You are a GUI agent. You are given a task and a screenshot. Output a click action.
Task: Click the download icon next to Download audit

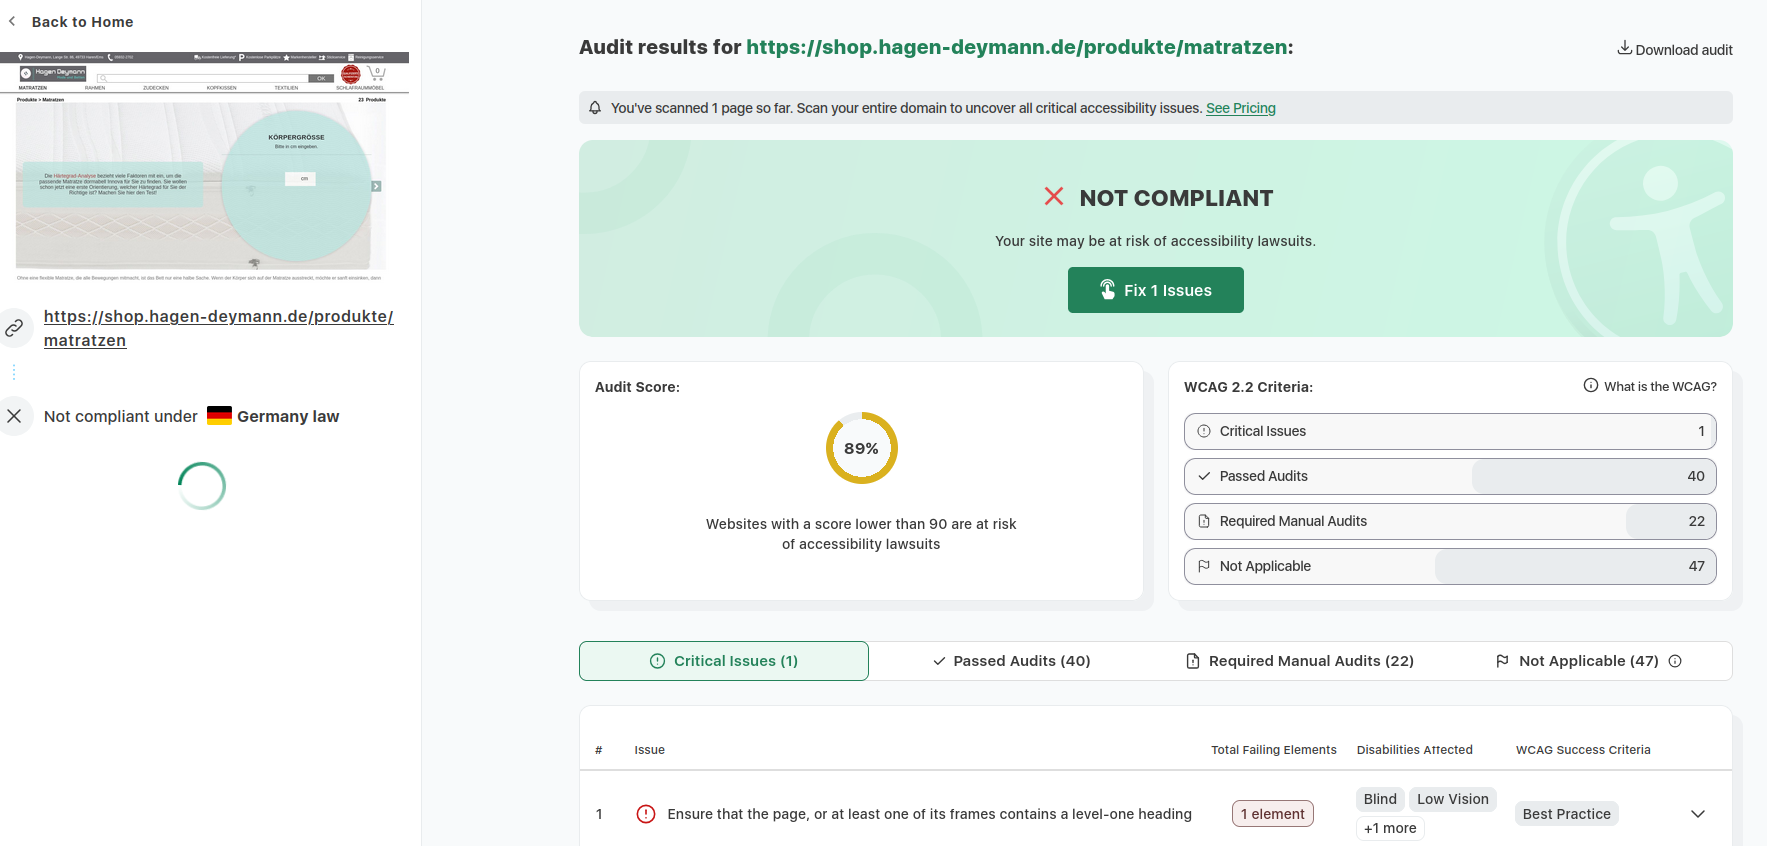(x=1624, y=48)
